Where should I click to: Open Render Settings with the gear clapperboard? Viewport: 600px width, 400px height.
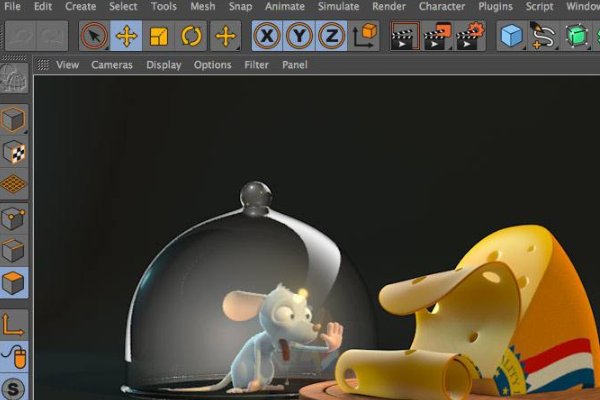[470, 38]
